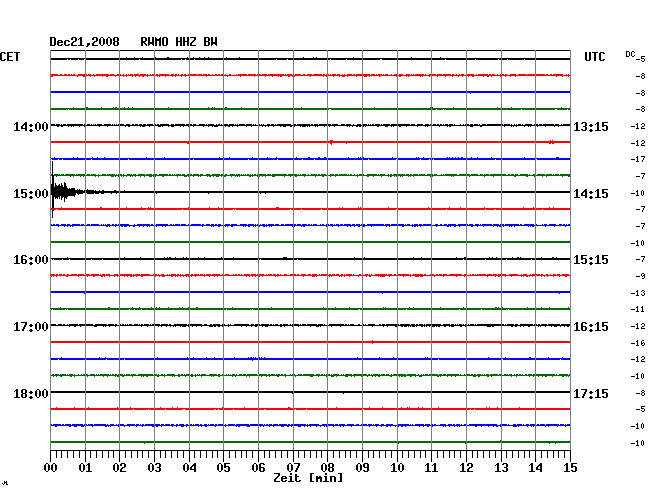Image resolution: width=650 pixels, height=494 pixels.
Task: Click the red blip near minute 09 below 17:00
Action: click(373, 342)
